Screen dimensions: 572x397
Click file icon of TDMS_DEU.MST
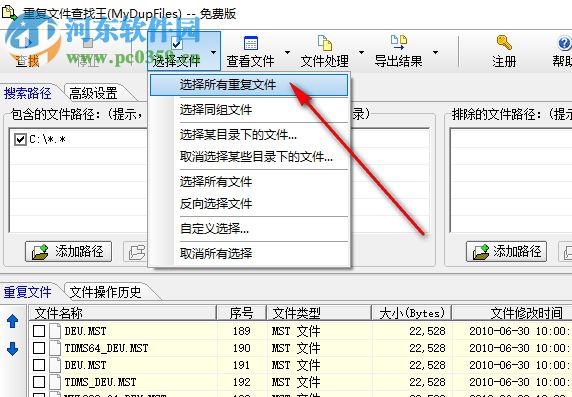coord(55,382)
